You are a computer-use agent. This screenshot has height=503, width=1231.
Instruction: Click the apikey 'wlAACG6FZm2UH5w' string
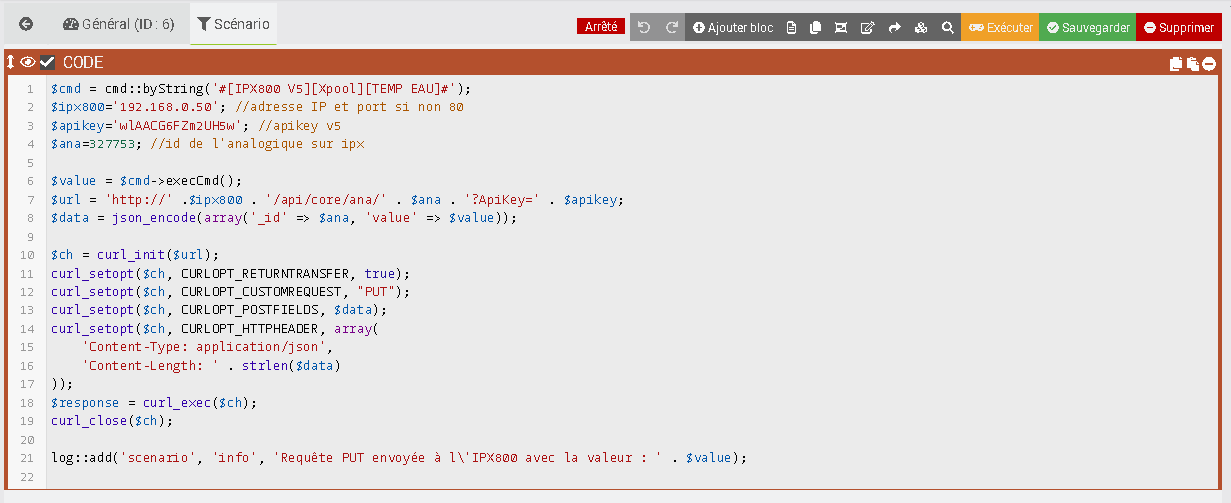click(180, 126)
